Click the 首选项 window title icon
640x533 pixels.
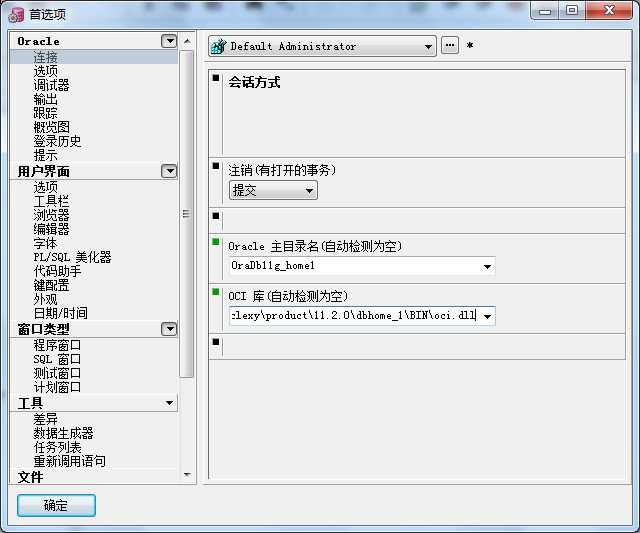(17, 14)
